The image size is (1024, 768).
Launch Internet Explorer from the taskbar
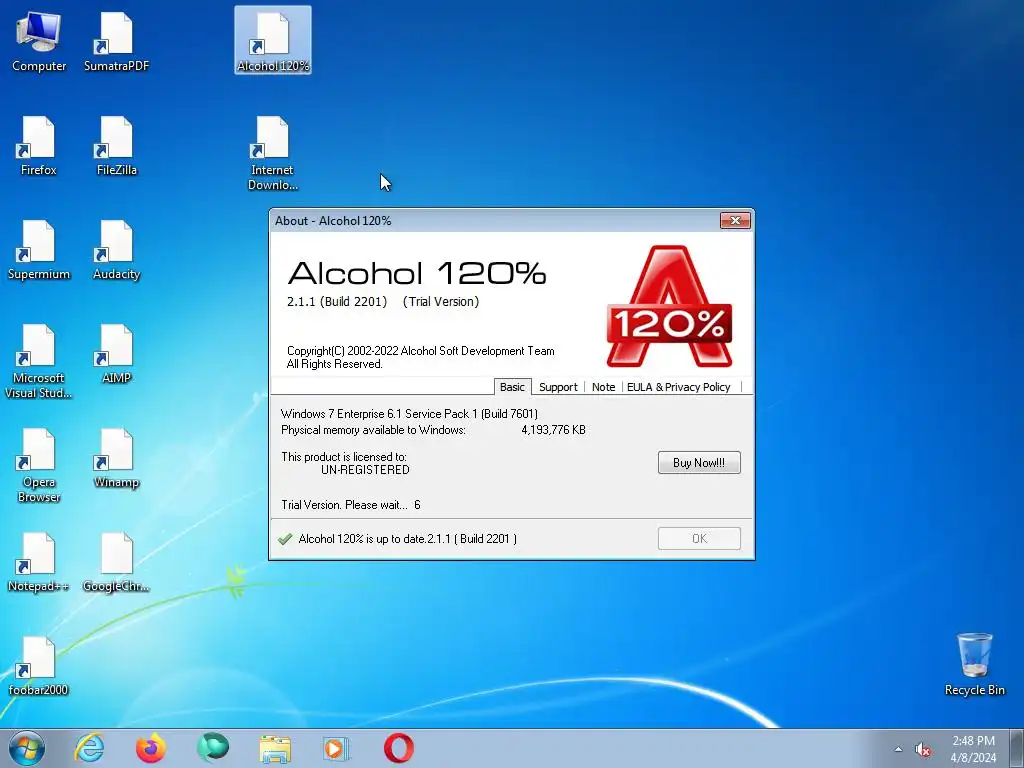[x=89, y=748]
